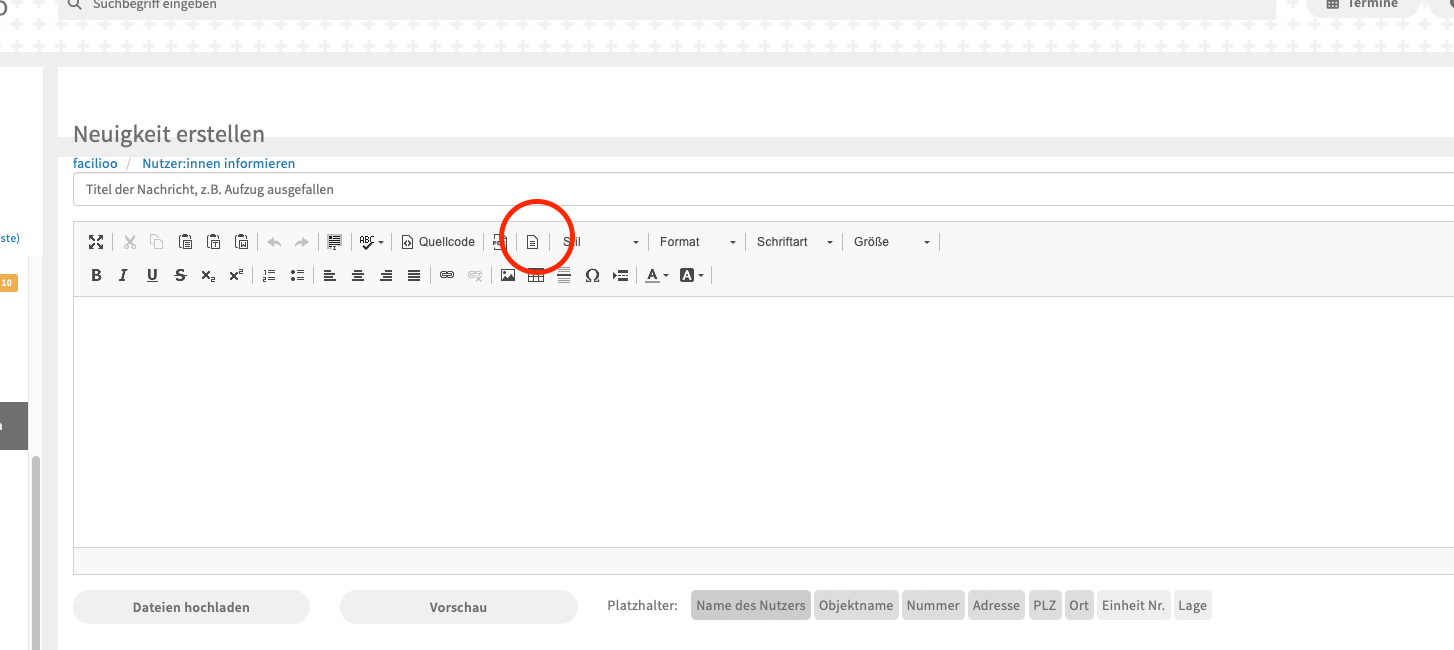Go to Nutzer:innen informieren breadcrumb
The height and width of the screenshot is (650, 1454).
218,163
